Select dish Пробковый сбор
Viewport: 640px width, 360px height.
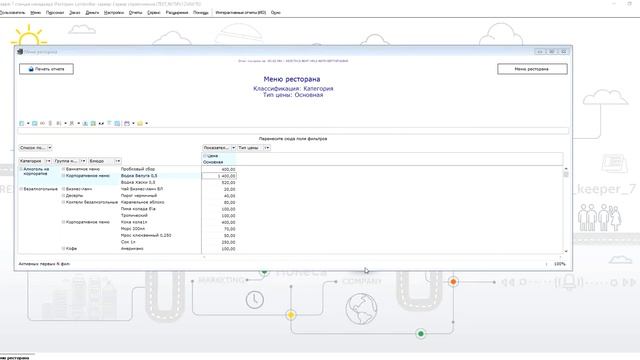point(138,169)
